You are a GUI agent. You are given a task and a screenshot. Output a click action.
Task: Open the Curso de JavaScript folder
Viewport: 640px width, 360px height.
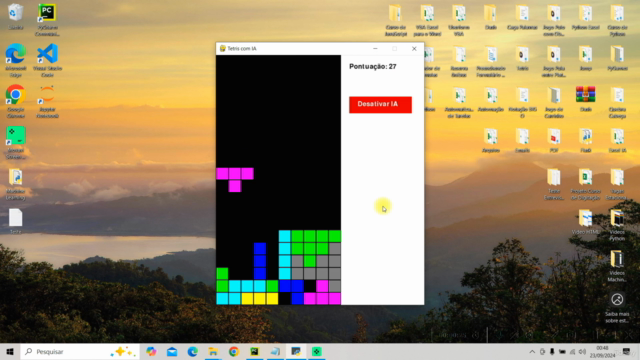pos(396,20)
